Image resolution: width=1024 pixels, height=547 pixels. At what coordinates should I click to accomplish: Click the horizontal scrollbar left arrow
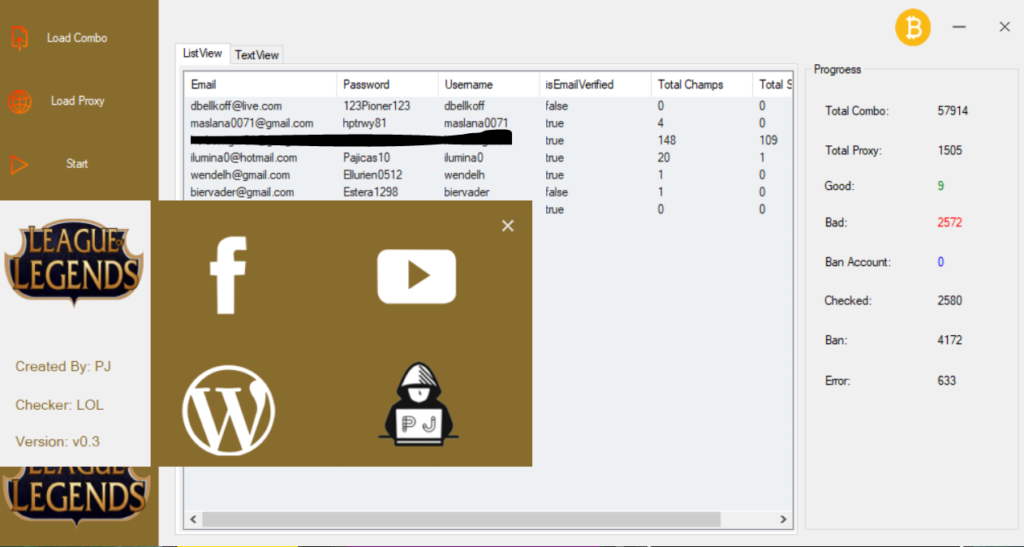click(193, 519)
